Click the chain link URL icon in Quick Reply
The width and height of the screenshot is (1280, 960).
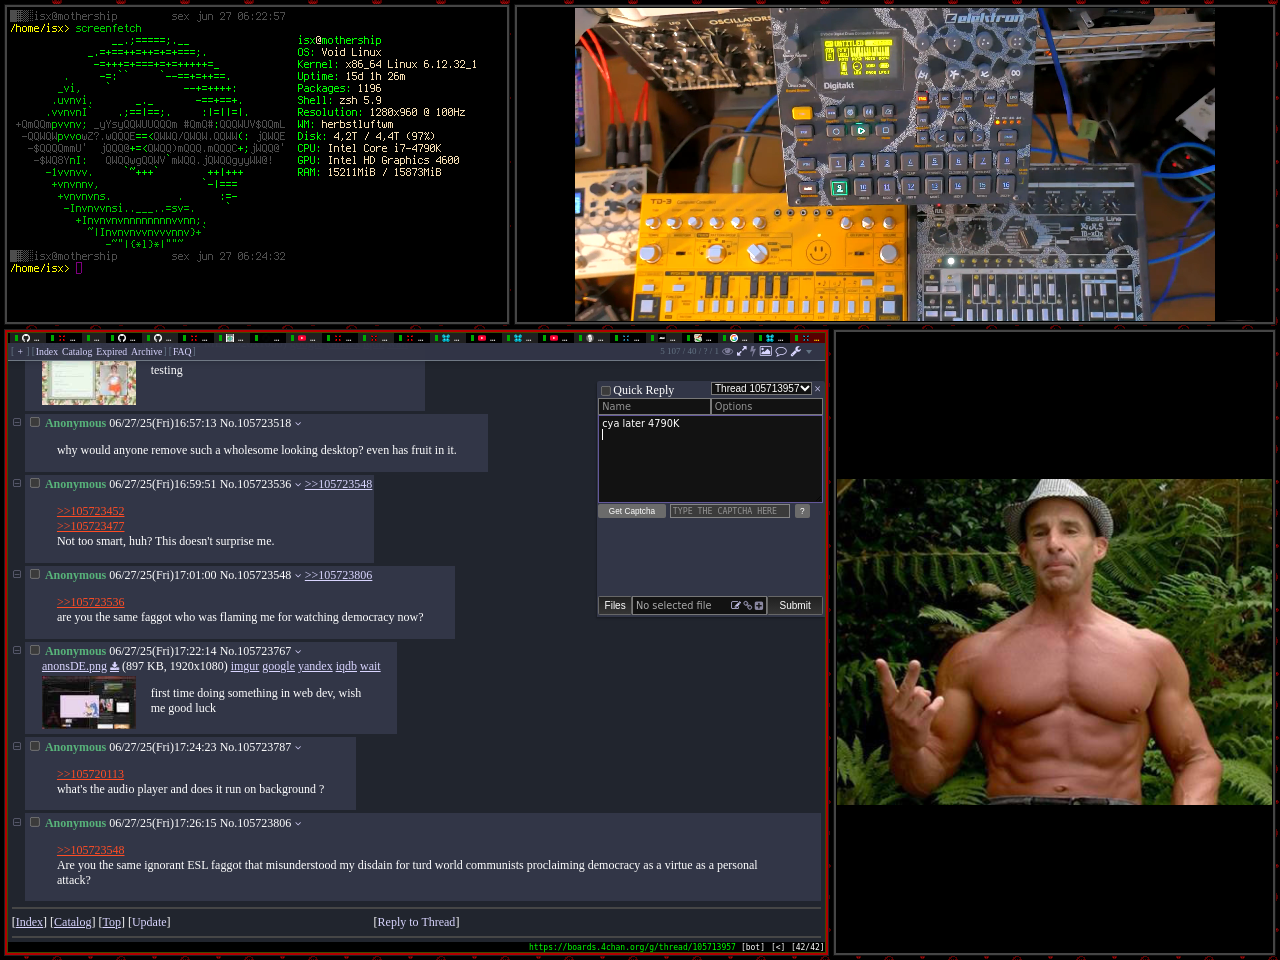(747, 606)
